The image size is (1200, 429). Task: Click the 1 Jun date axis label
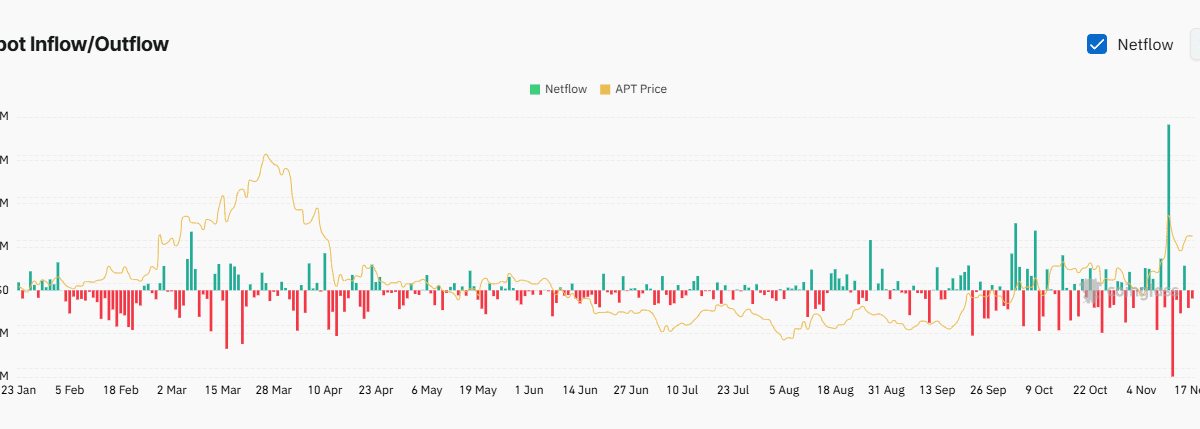[527, 390]
